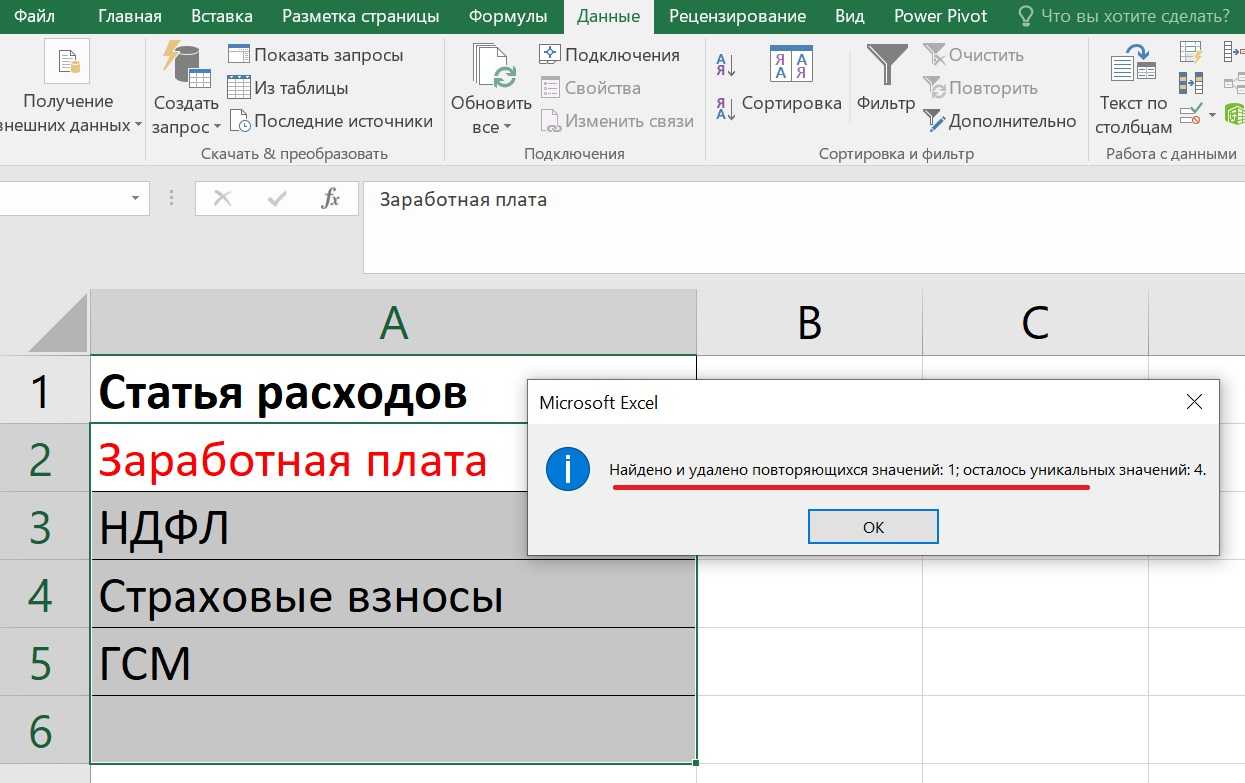
Task: Click Из таблицы in the ribbon
Action: tap(288, 88)
